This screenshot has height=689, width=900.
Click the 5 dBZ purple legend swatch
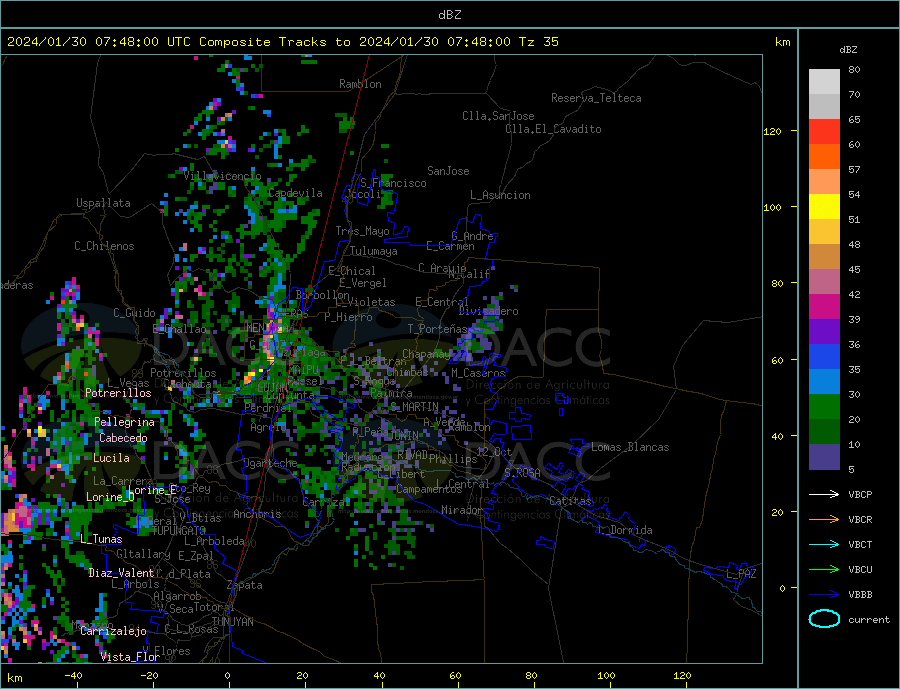pos(824,457)
